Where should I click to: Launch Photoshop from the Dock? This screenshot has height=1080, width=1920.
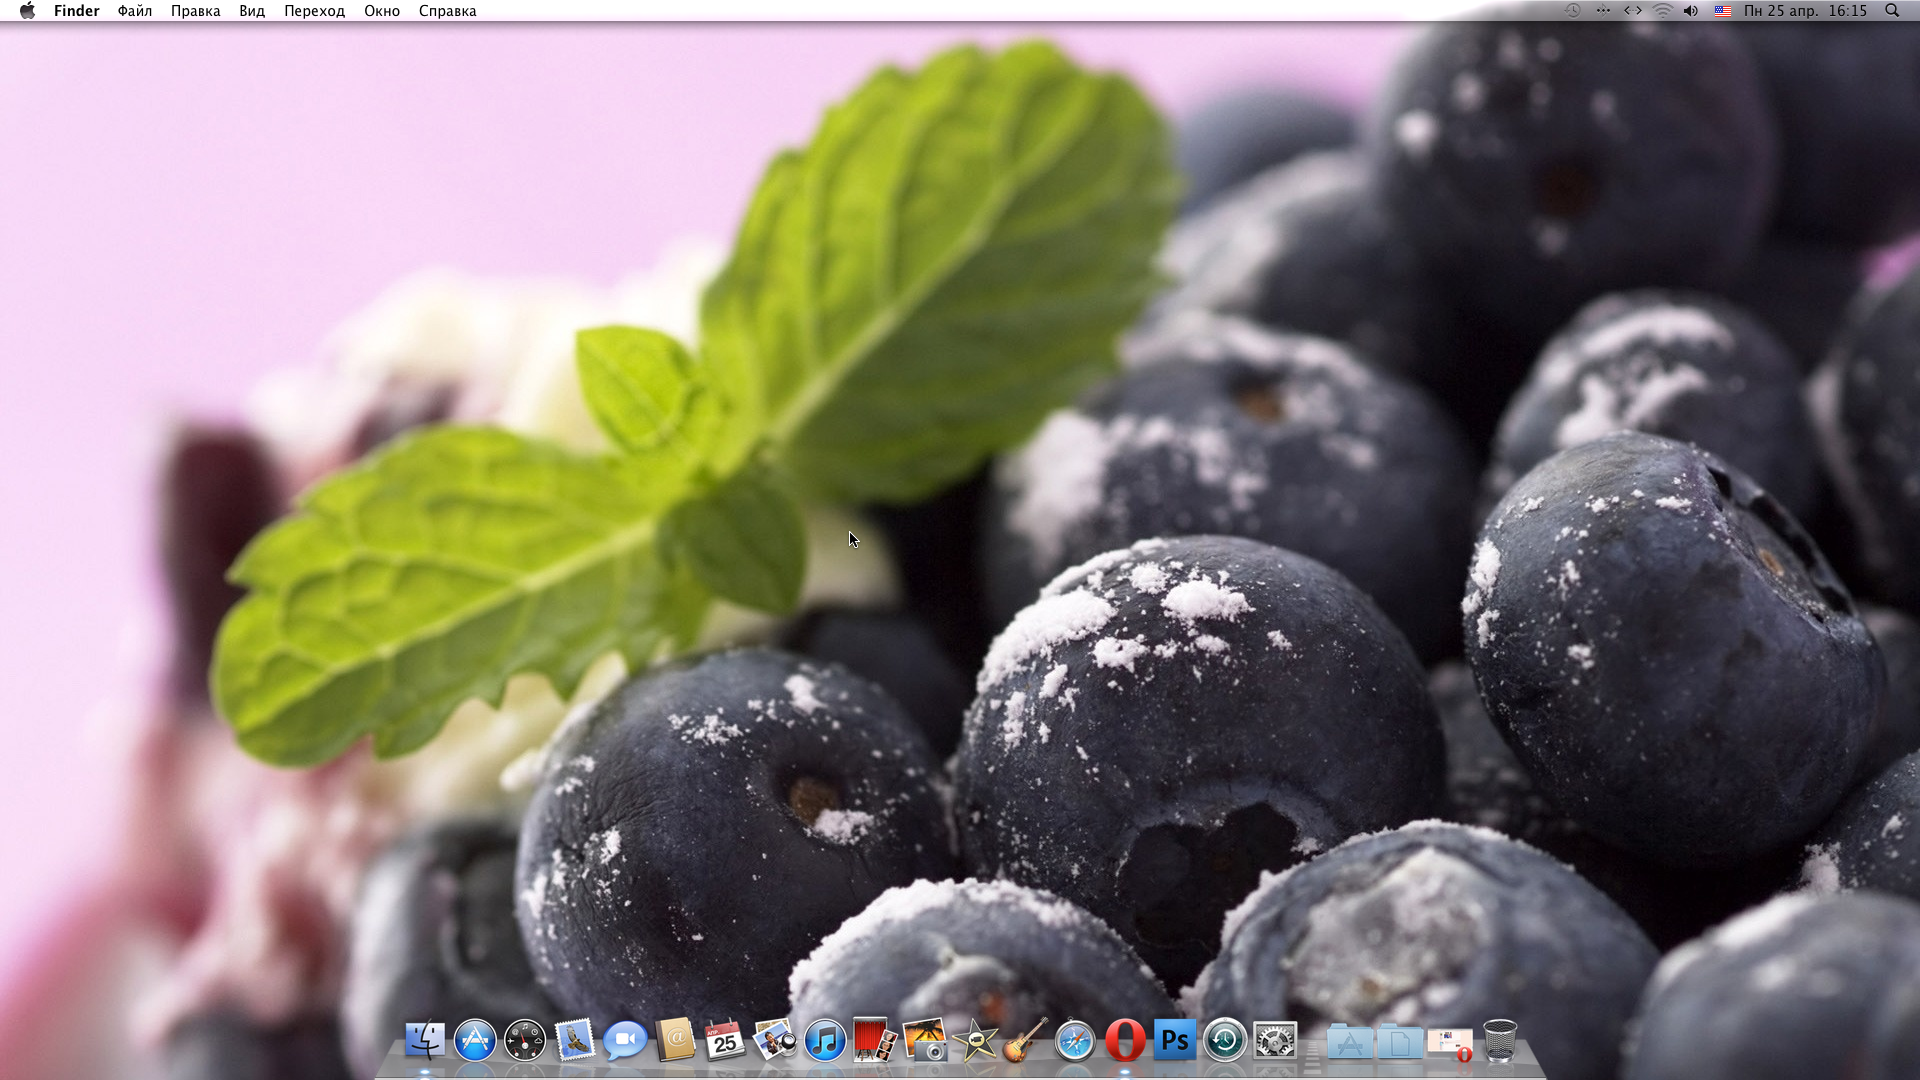point(1175,1040)
